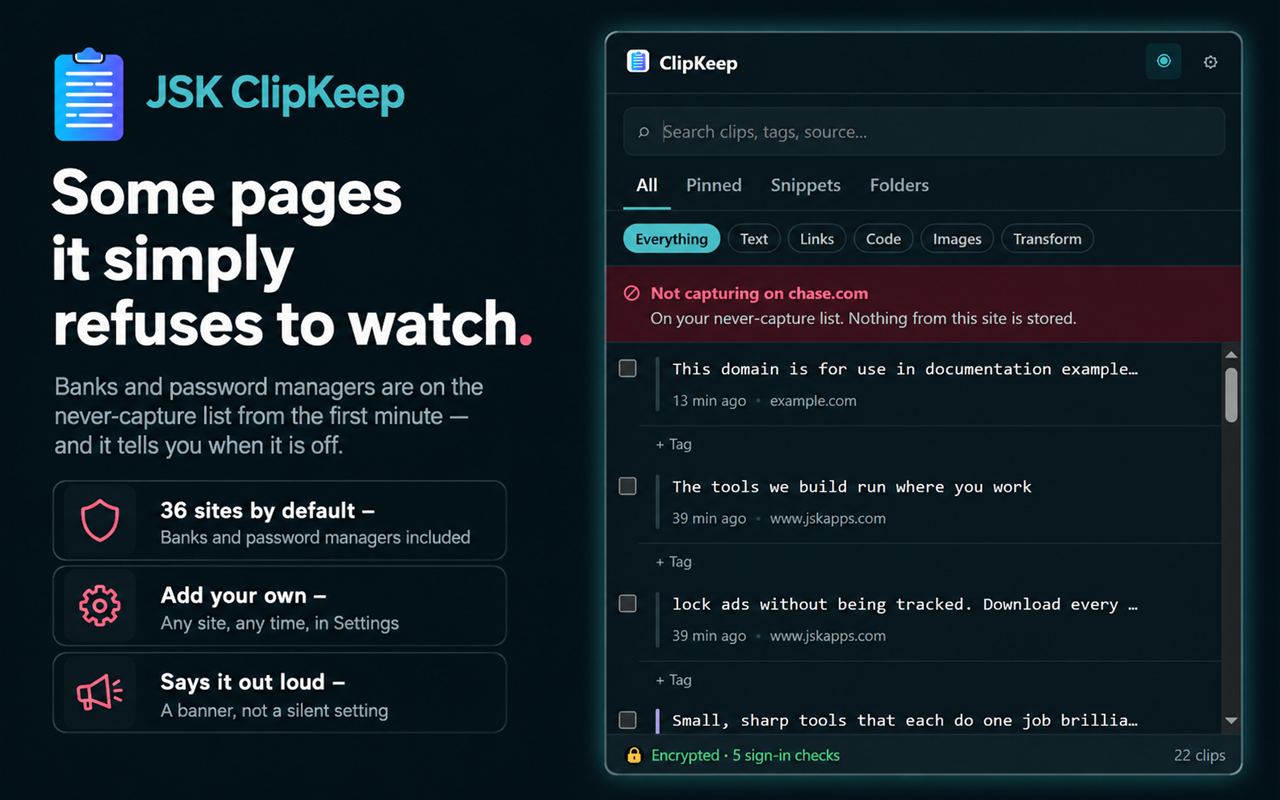
Task: Click the red no-capture icon in banner
Action: (x=632, y=294)
